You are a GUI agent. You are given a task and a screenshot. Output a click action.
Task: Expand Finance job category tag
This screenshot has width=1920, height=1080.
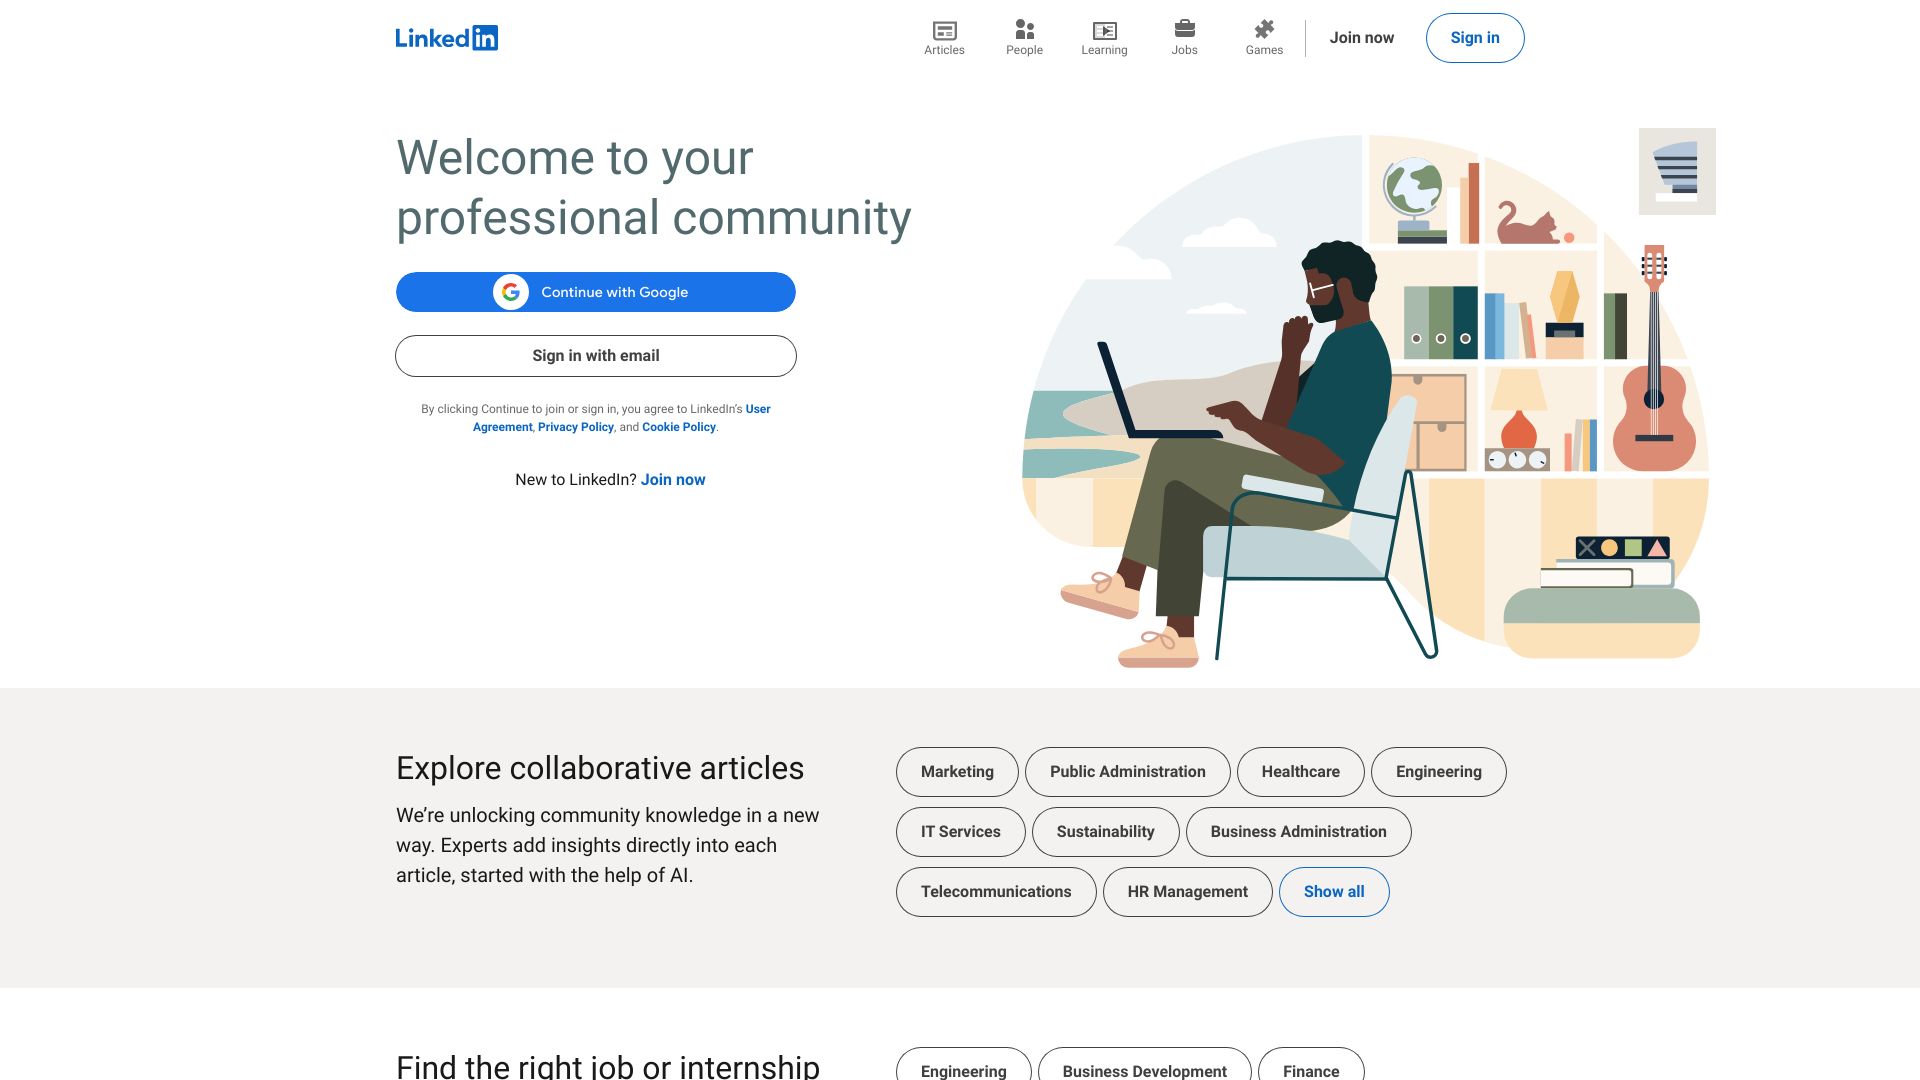[1311, 1071]
